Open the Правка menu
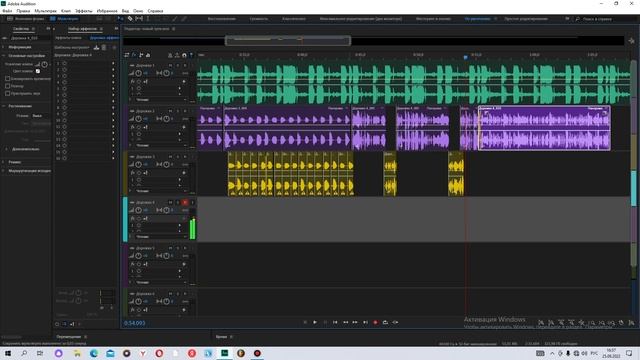Screen dimensions: 640x360 23,11
